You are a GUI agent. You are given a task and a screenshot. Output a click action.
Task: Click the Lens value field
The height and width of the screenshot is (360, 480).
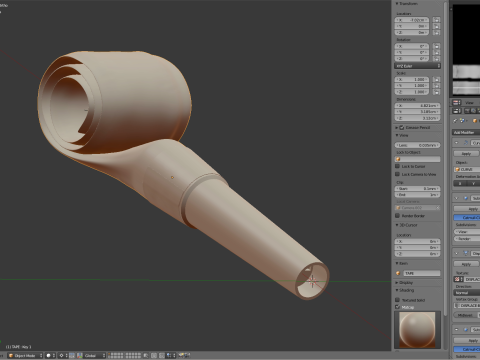(417, 145)
